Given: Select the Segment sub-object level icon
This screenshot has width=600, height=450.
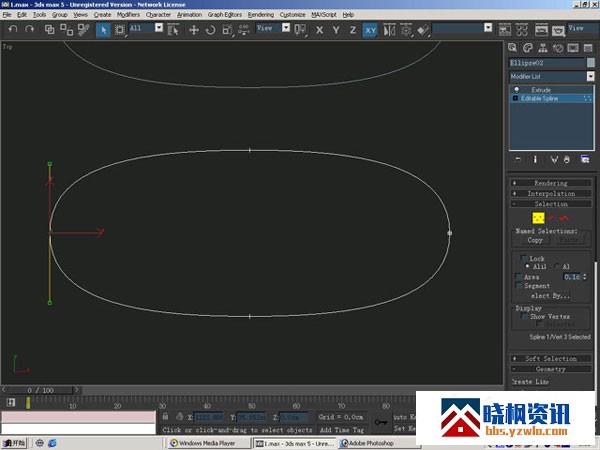Looking at the screenshot, I should [x=551, y=218].
